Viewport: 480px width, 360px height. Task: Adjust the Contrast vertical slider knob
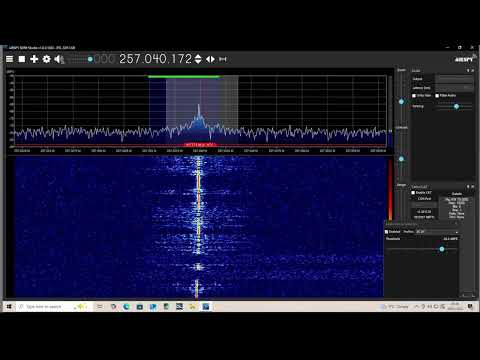click(401, 159)
